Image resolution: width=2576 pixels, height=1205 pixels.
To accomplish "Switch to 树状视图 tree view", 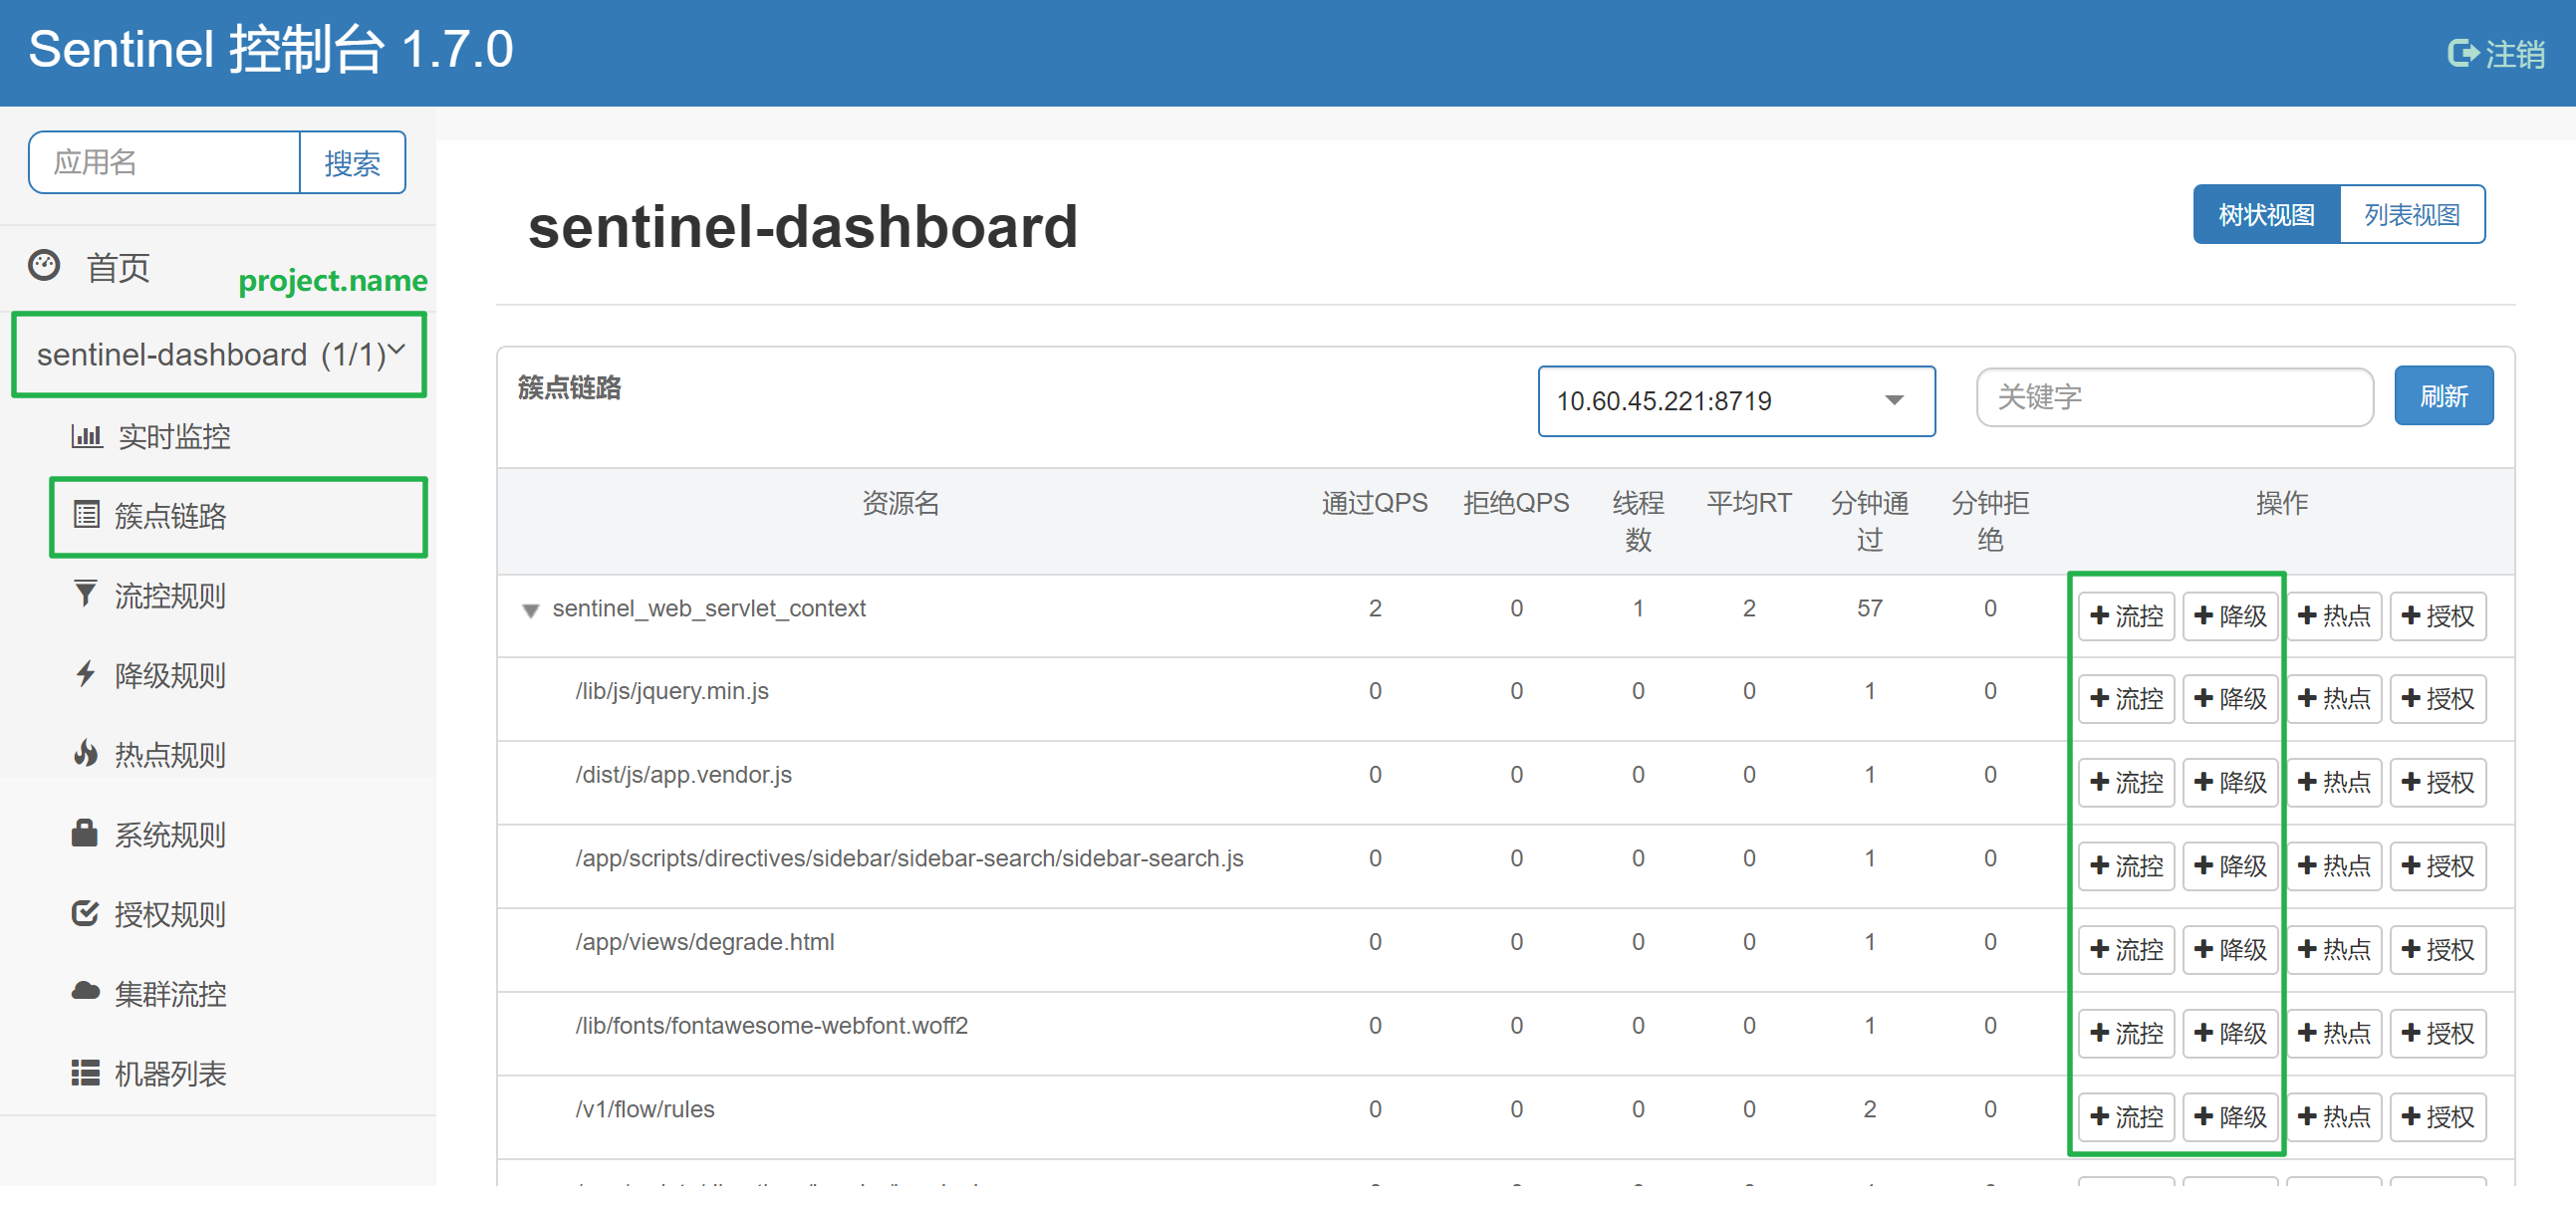I will click(2266, 215).
